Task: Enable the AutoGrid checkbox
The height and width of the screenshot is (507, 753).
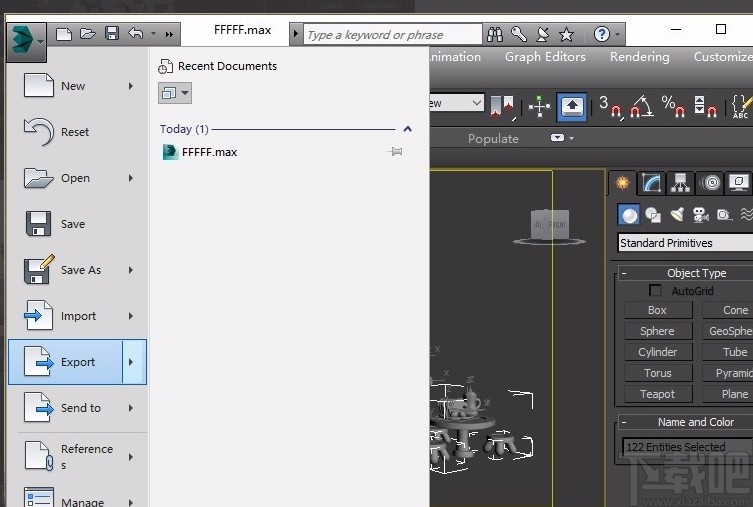Action: click(x=655, y=290)
